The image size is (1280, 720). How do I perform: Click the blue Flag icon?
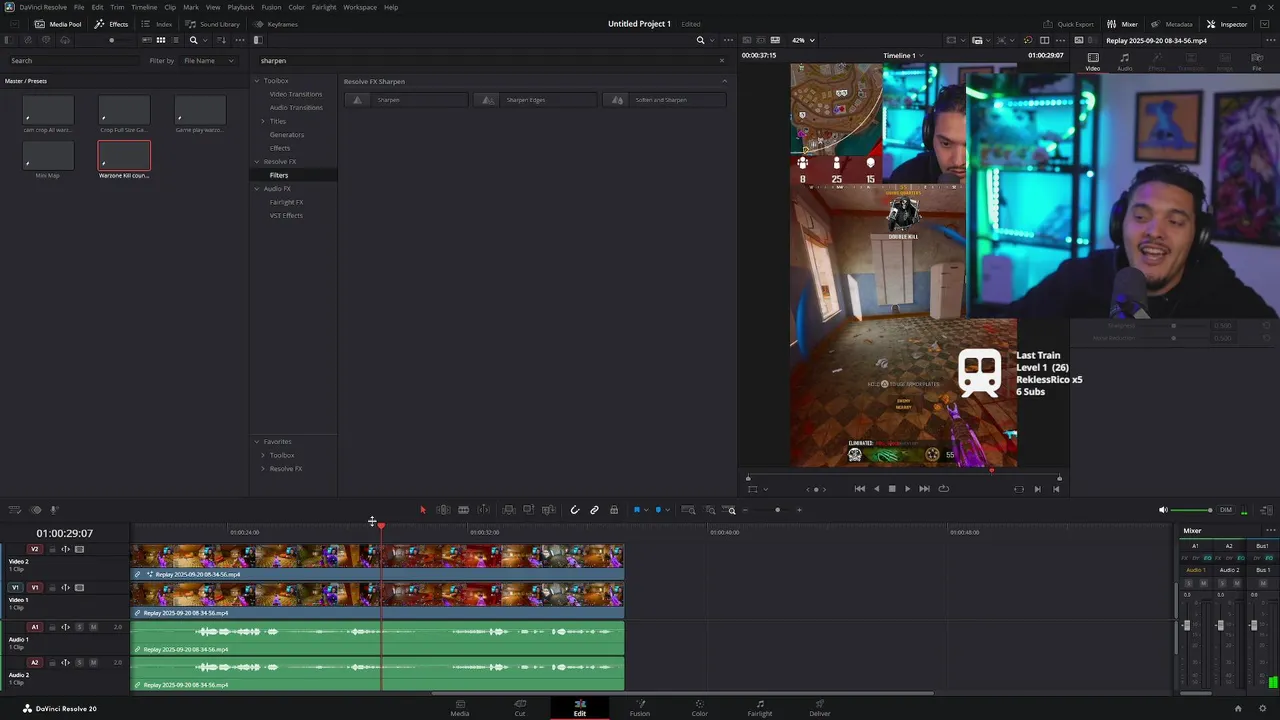pyautogui.click(x=636, y=510)
